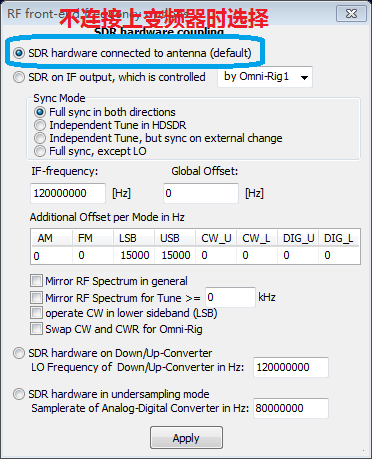
Task: Click the Global Offset input field
Action: pos(201,193)
